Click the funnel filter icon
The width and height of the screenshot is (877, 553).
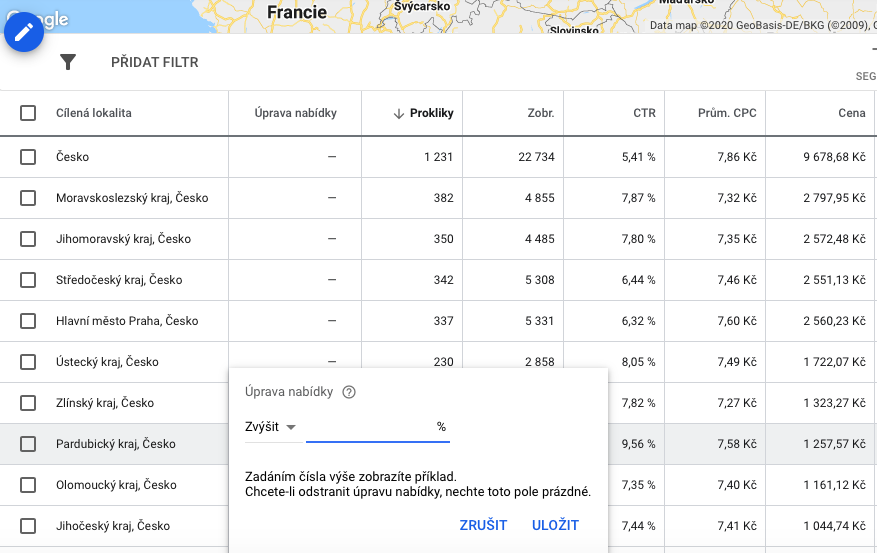[68, 62]
